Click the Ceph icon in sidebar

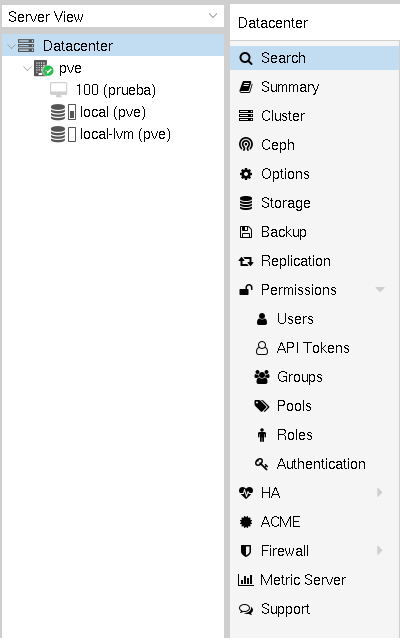click(x=246, y=144)
